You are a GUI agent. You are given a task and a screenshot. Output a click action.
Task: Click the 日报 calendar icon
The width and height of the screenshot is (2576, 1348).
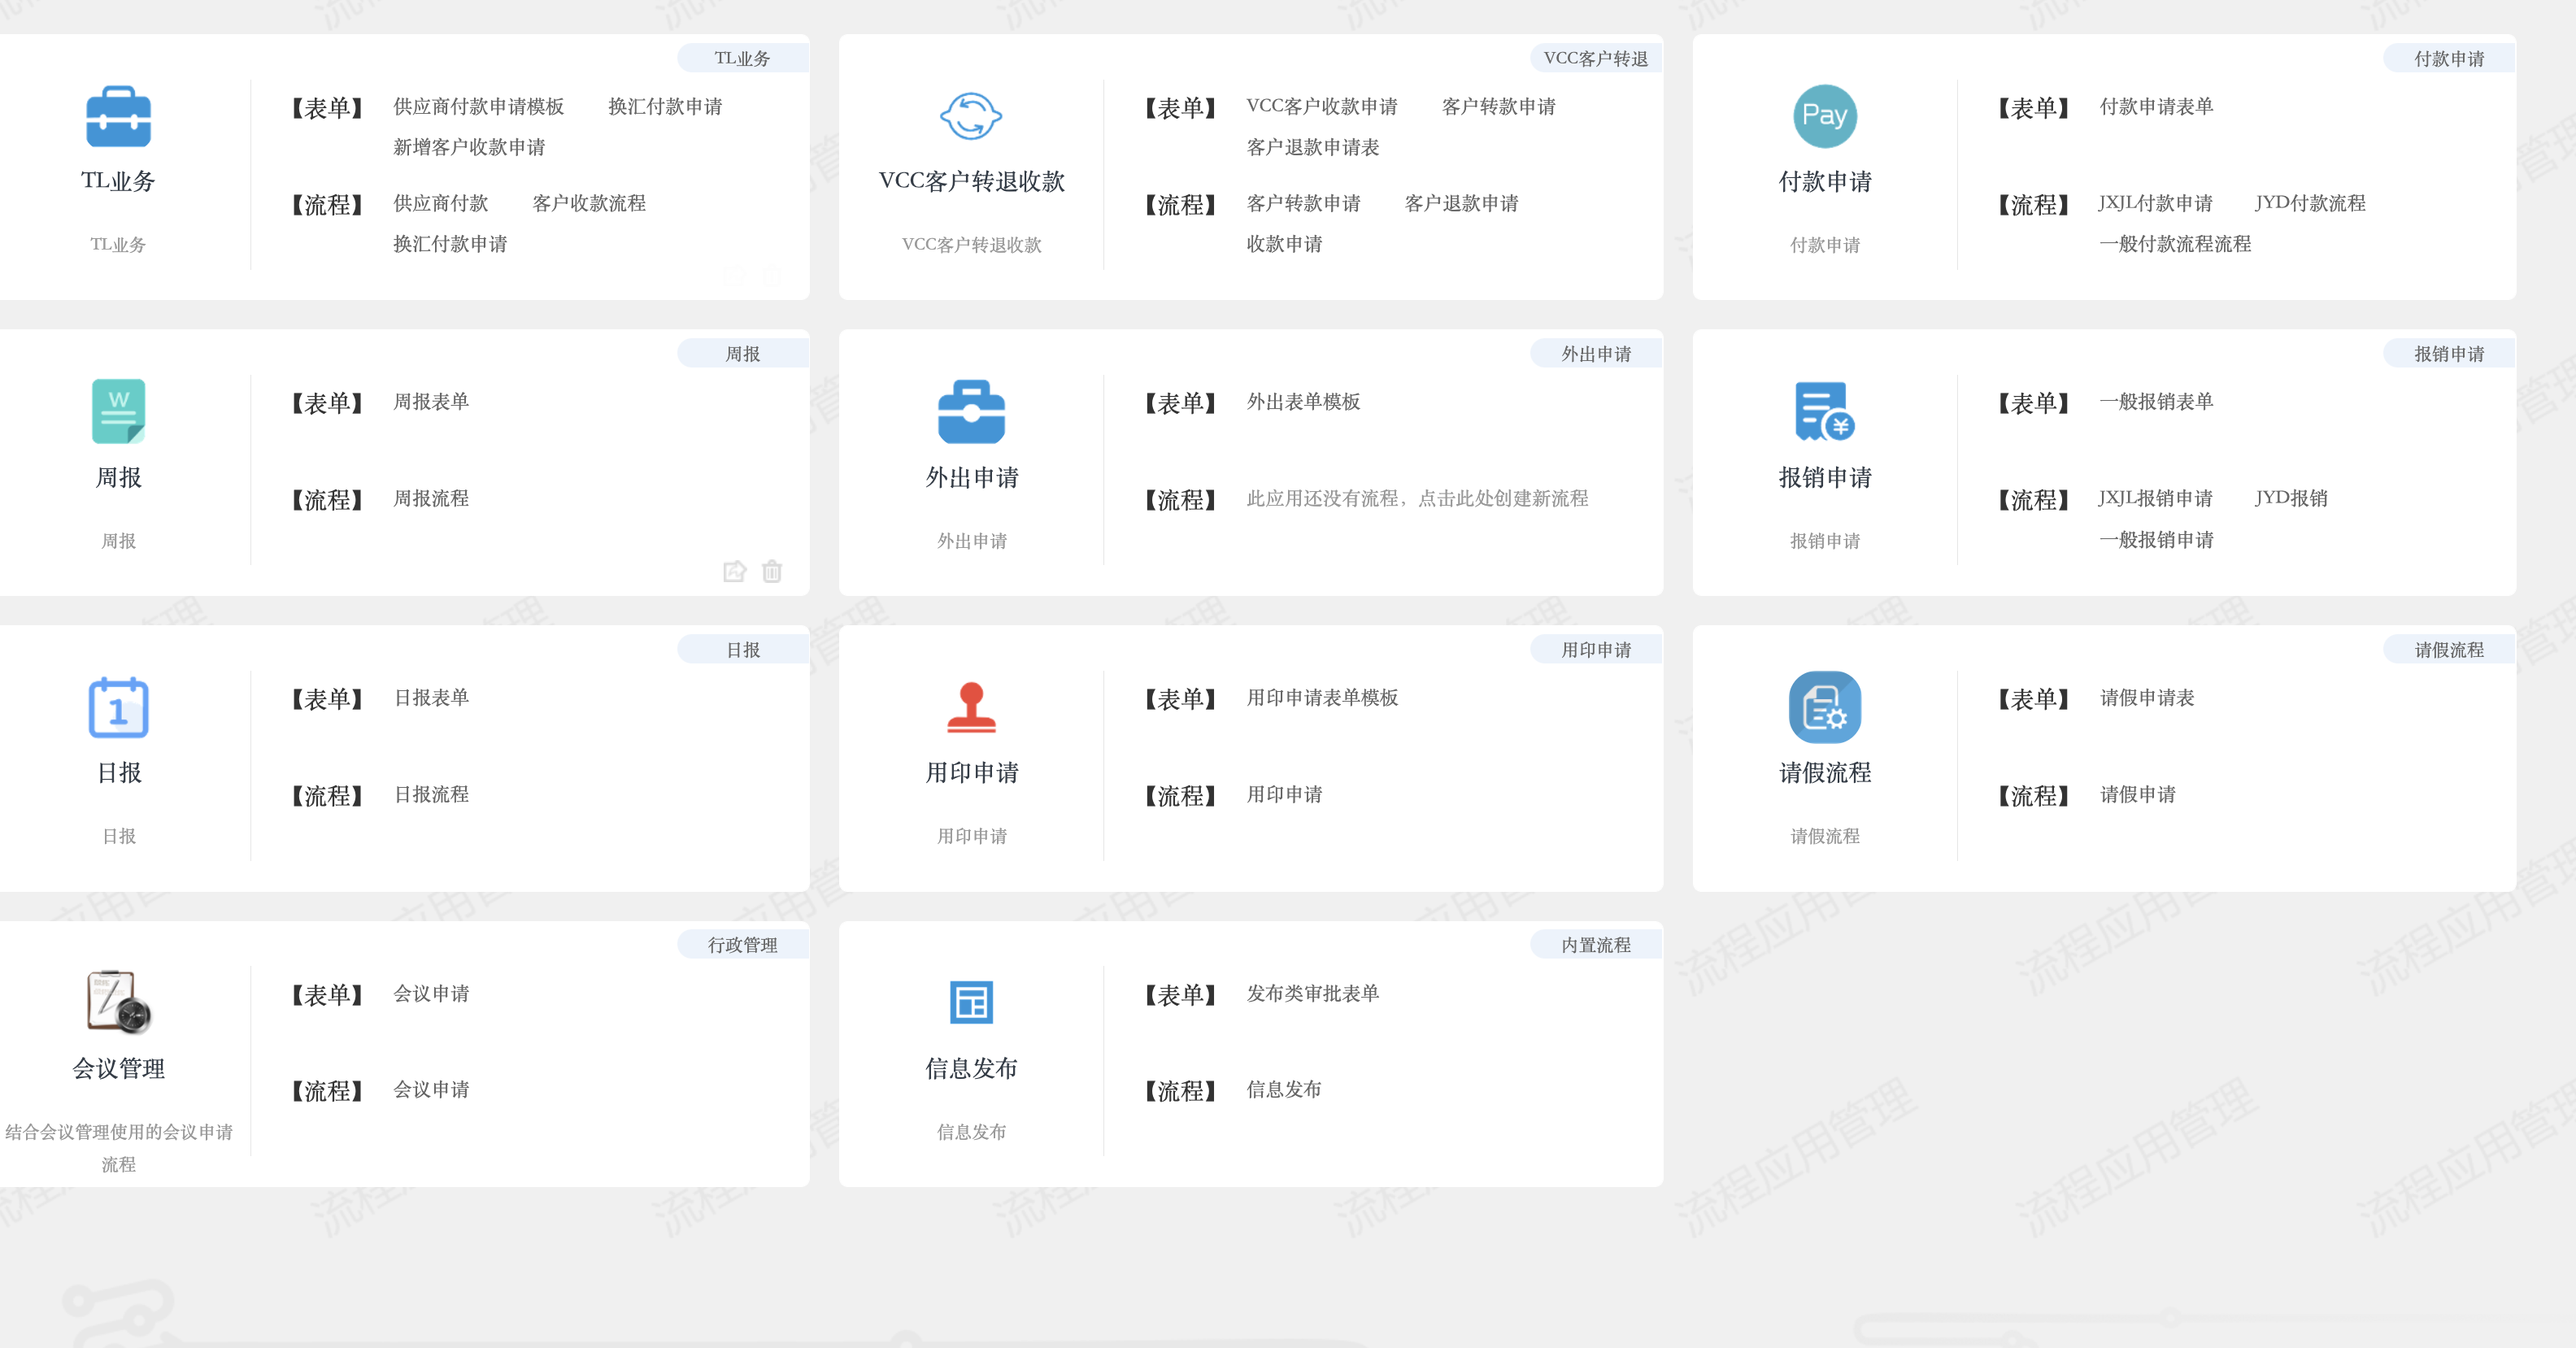pyautogui.click(x=118, y=707)
